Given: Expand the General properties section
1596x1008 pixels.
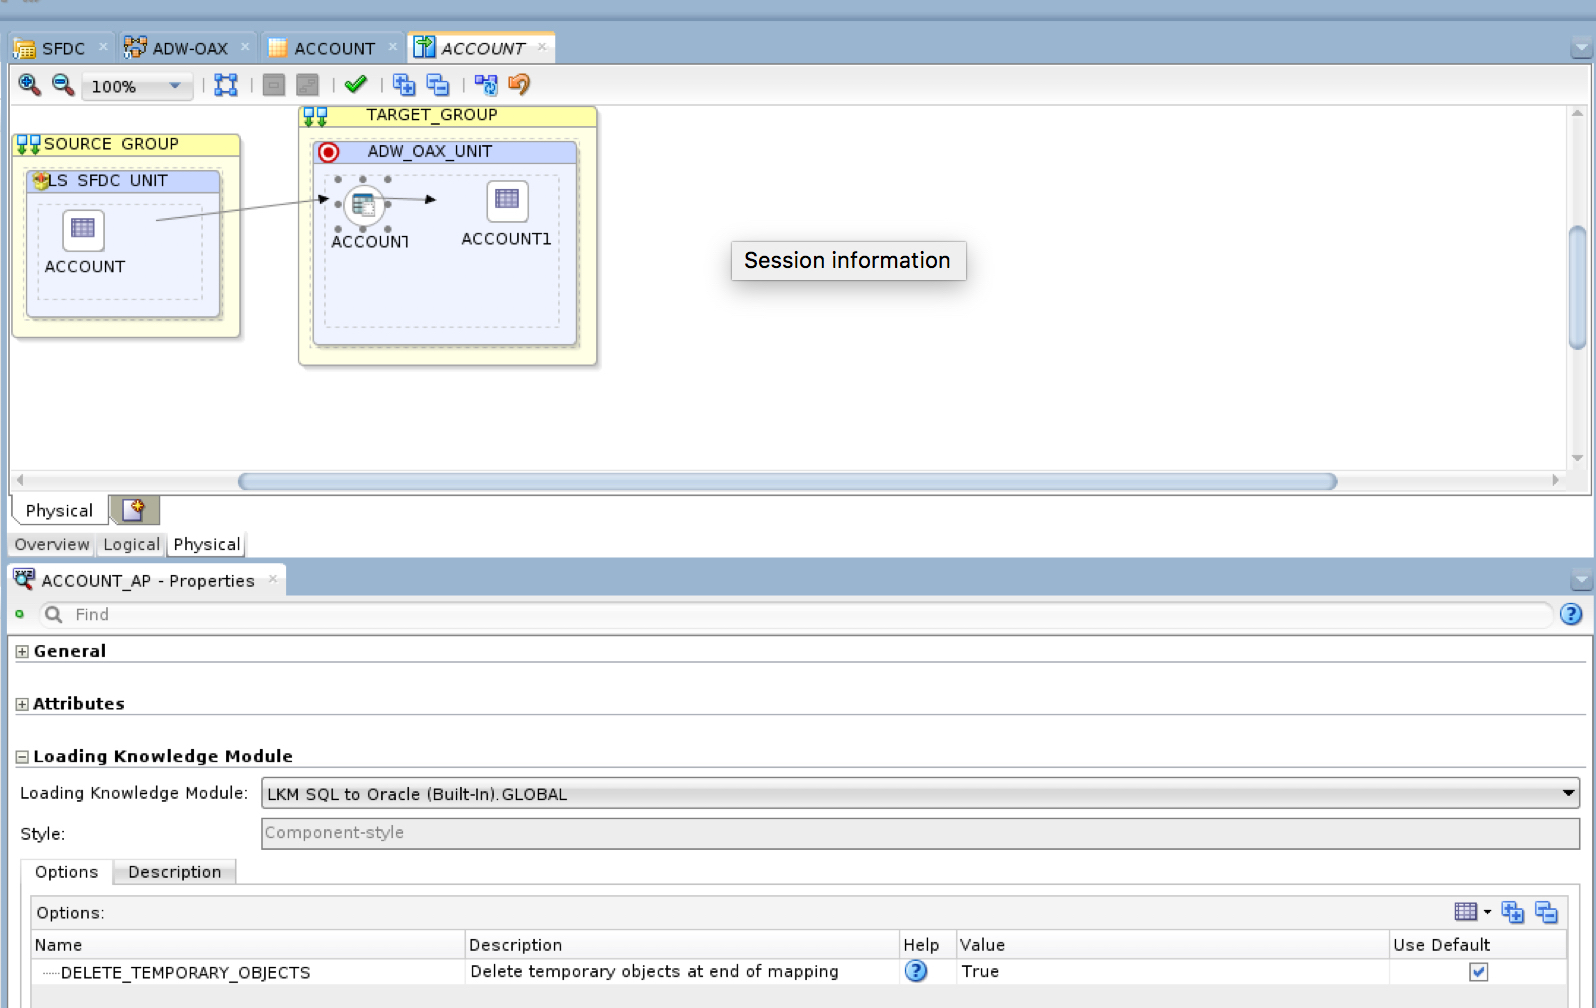Looking at the screenshot, I should [22, 651].
